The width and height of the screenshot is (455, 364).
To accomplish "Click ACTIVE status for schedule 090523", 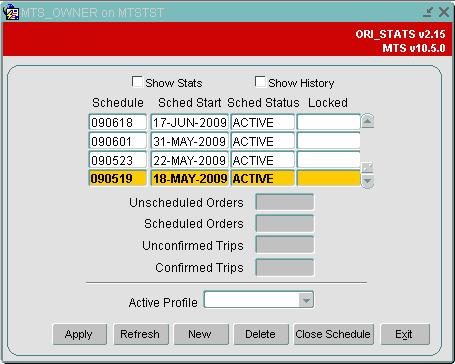I will tap(263, 160).
